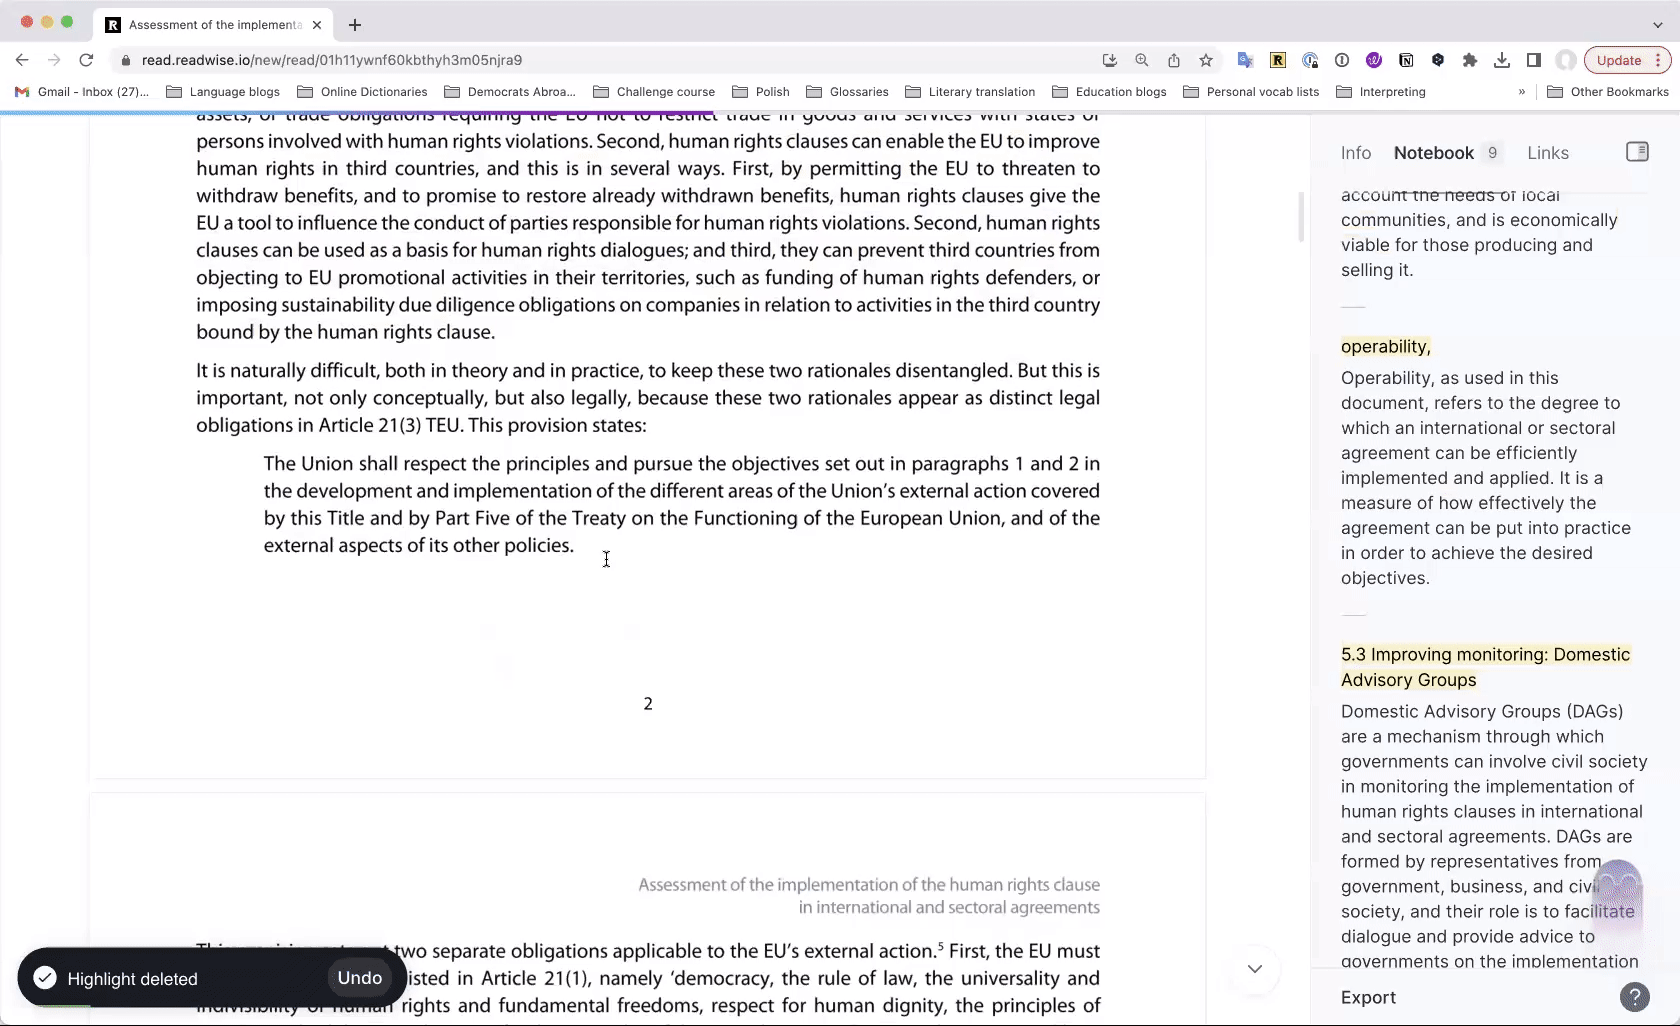1680x1026 pixels.
Task: Open the Extensions puzzle menu
Action: coord(1470,60)
